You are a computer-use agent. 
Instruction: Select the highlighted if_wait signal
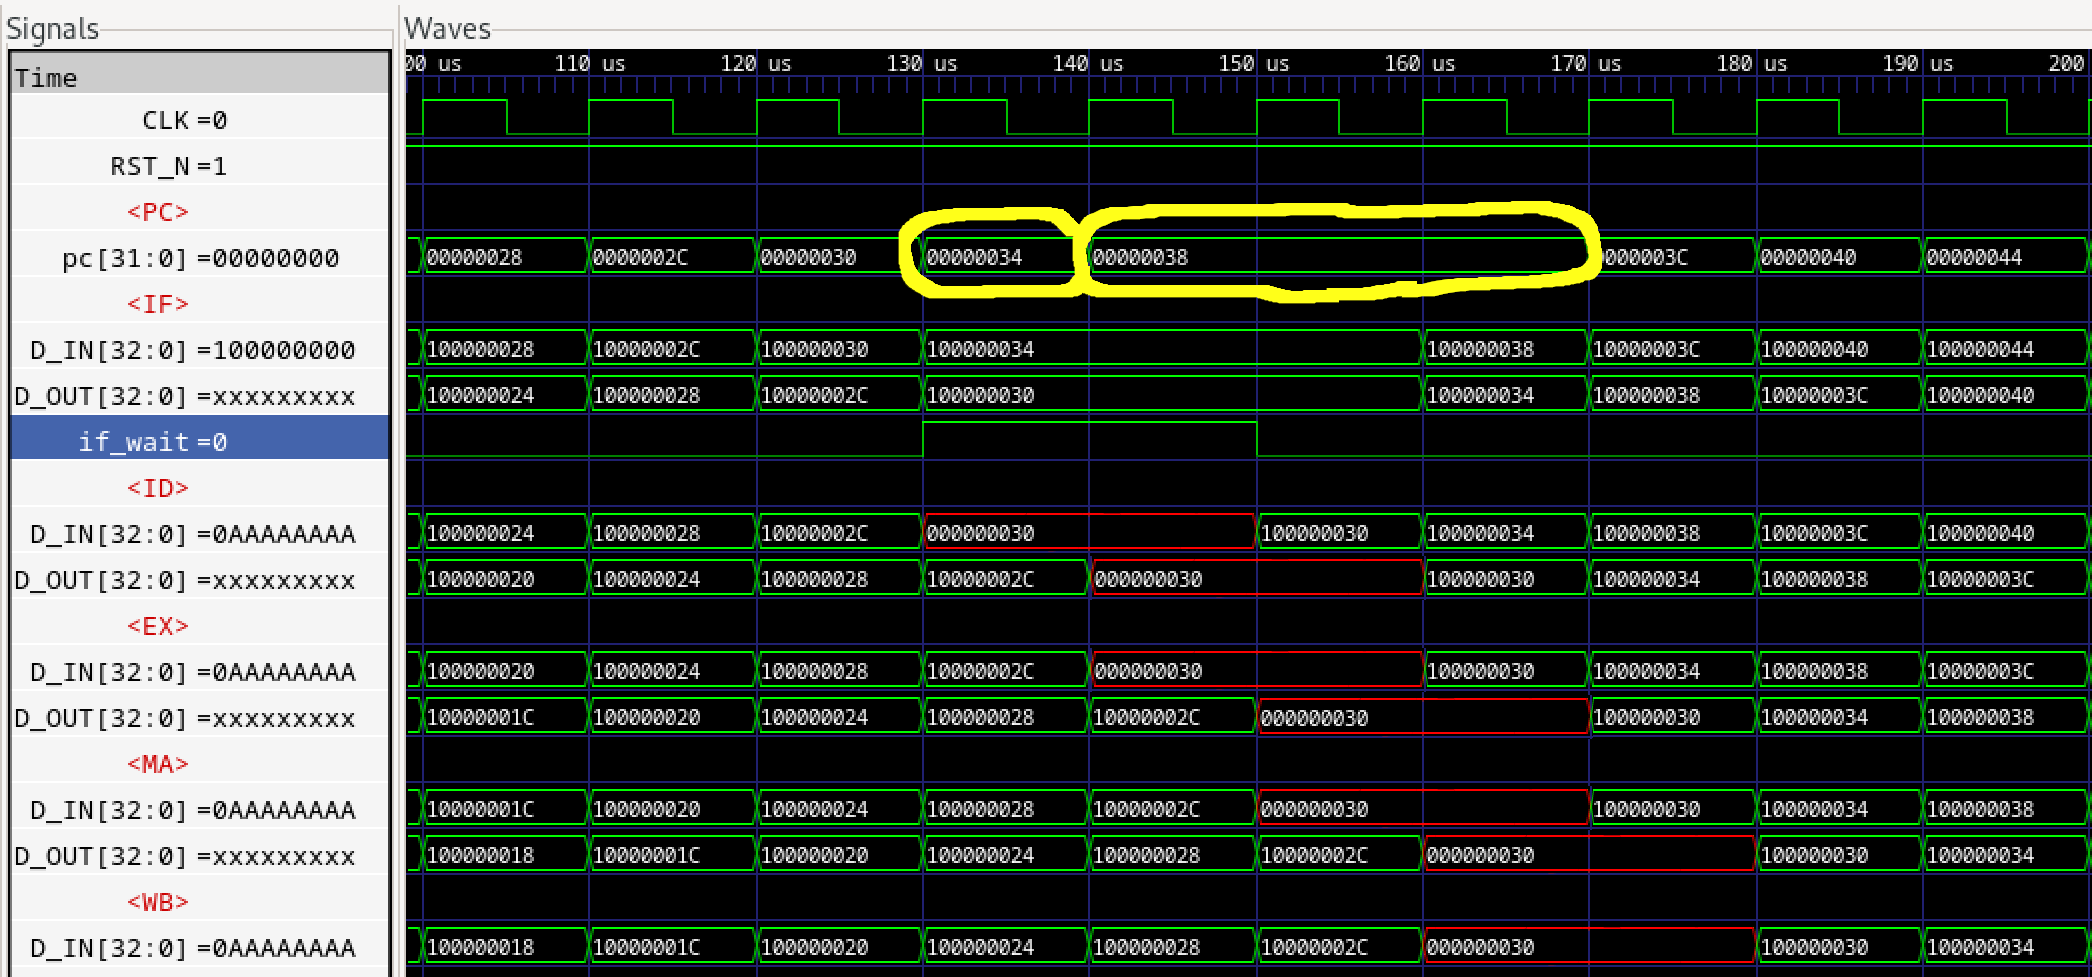153,442
